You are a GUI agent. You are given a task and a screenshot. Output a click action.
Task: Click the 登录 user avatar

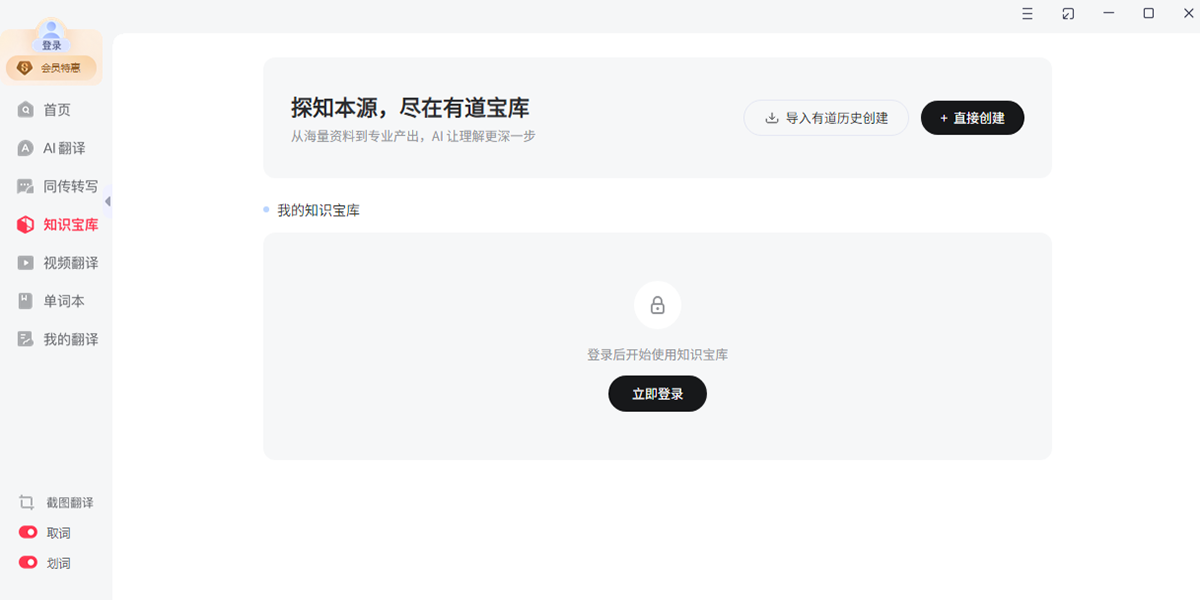52,36
